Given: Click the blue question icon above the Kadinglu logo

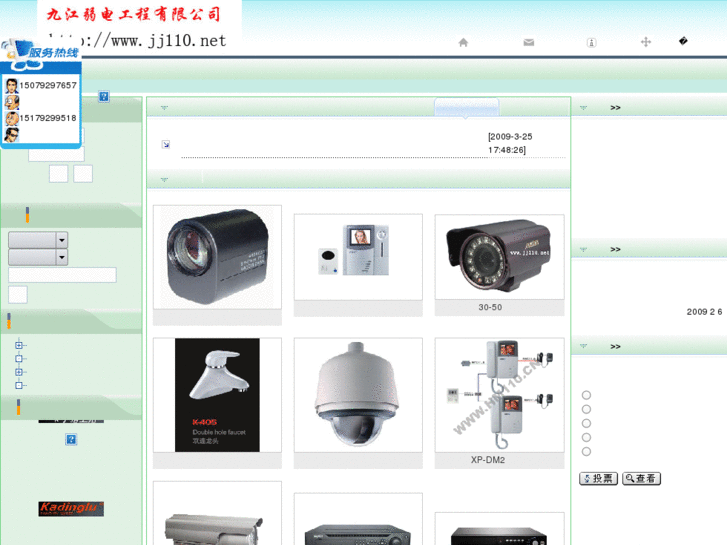Looking at the screenshot, I should [71, 439].
